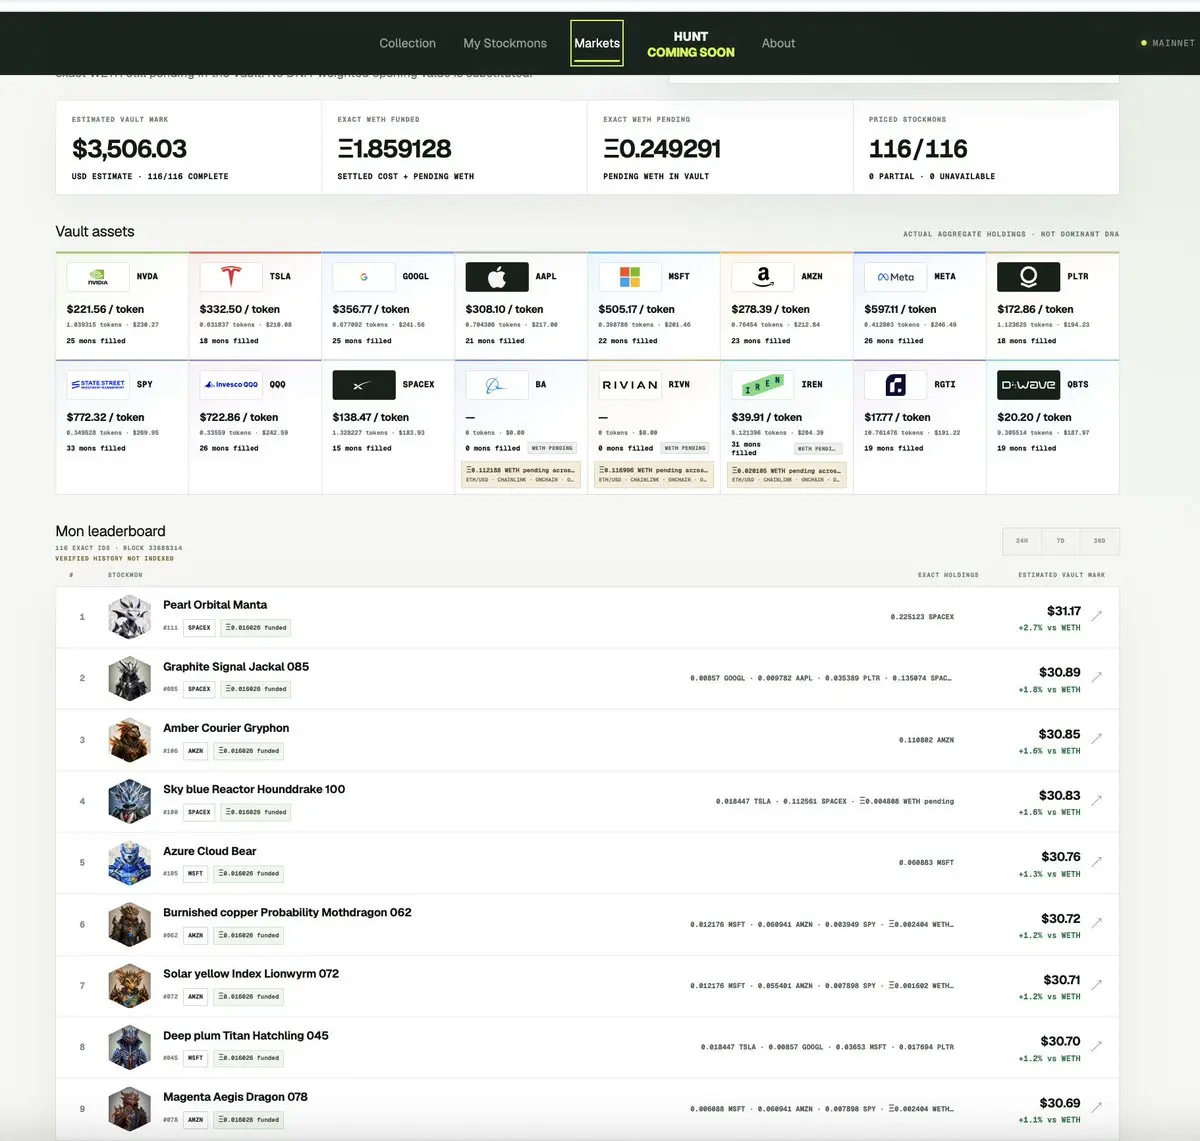Click the Apple logo icon

496,276
